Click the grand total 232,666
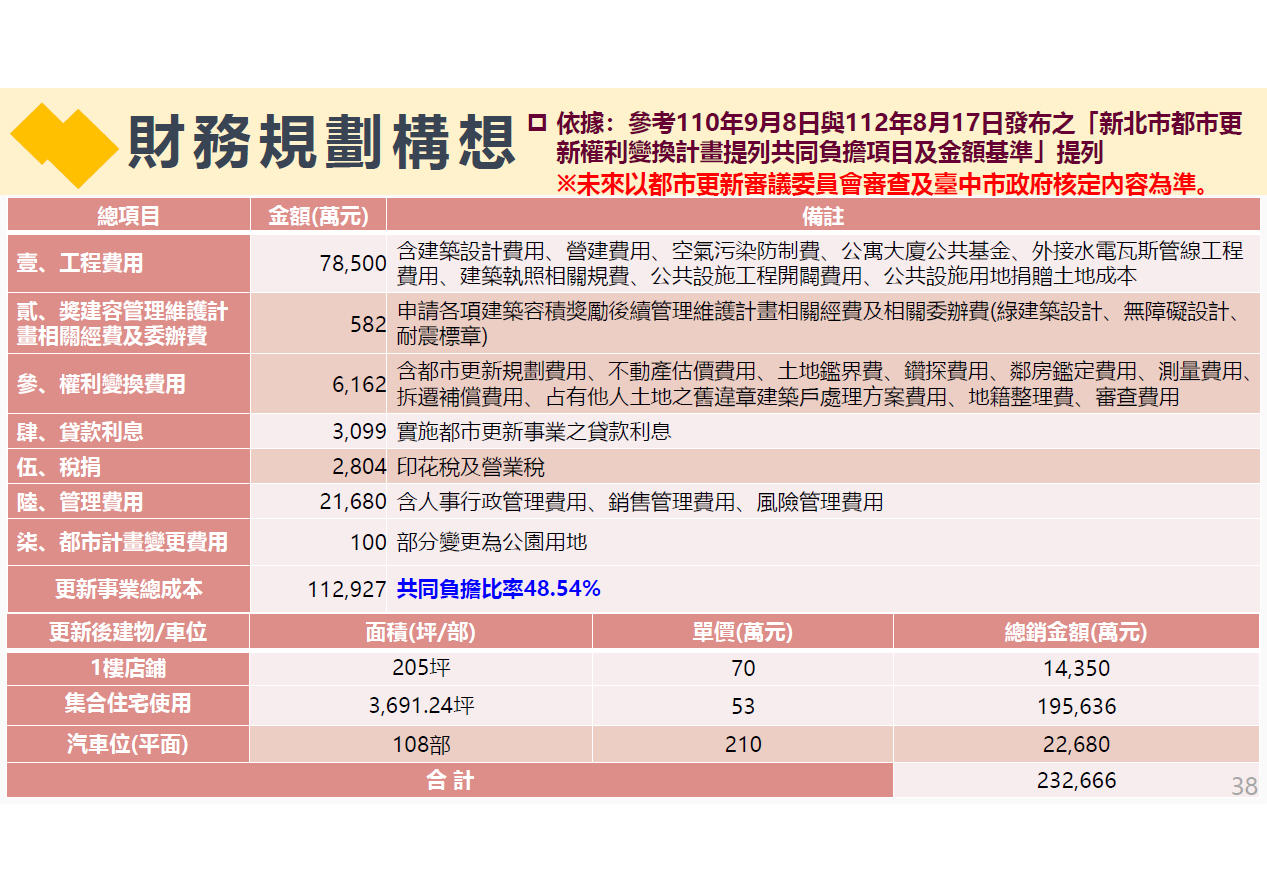This screenshot has width=1267, height=893. 1076,781
